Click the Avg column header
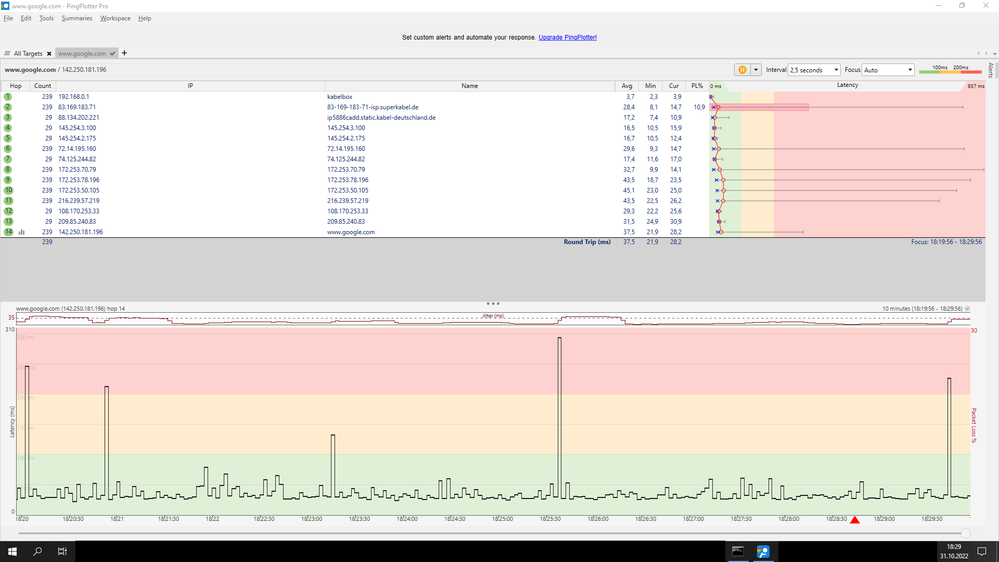The height and width of the screenshot is (562, 999). (627, 86)
